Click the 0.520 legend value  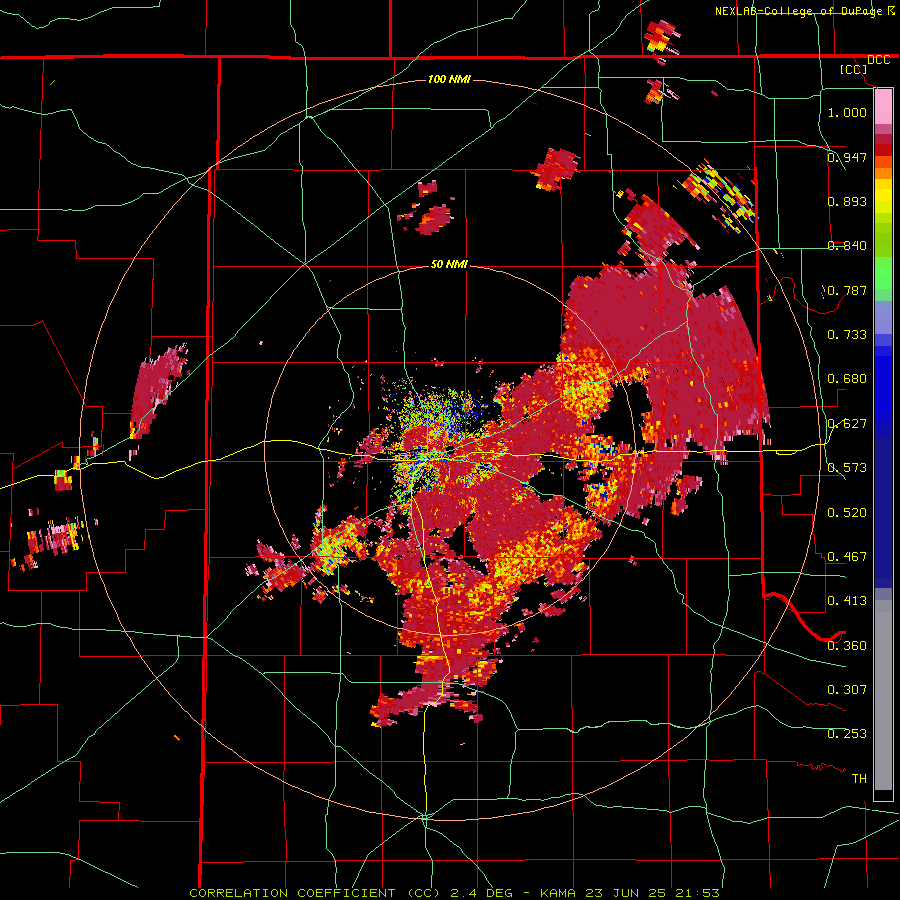[x=847, y=512]
